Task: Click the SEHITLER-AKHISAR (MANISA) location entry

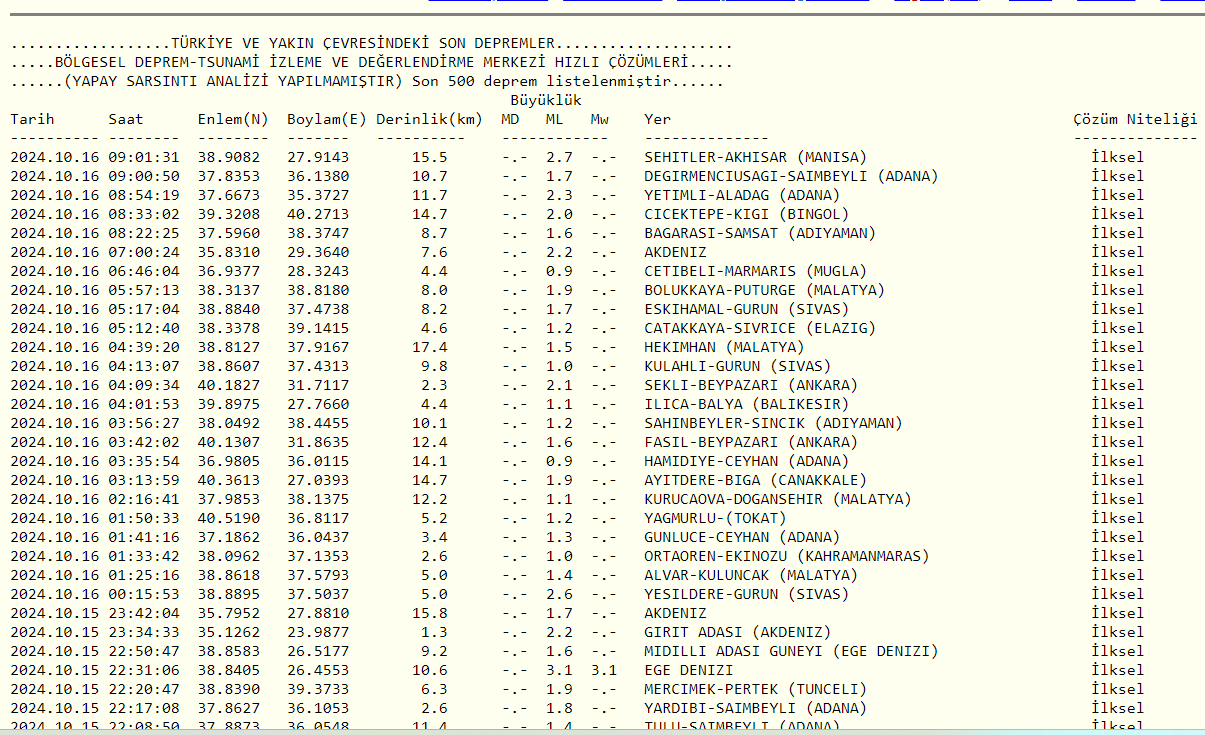Action: (x=755, y=157)
